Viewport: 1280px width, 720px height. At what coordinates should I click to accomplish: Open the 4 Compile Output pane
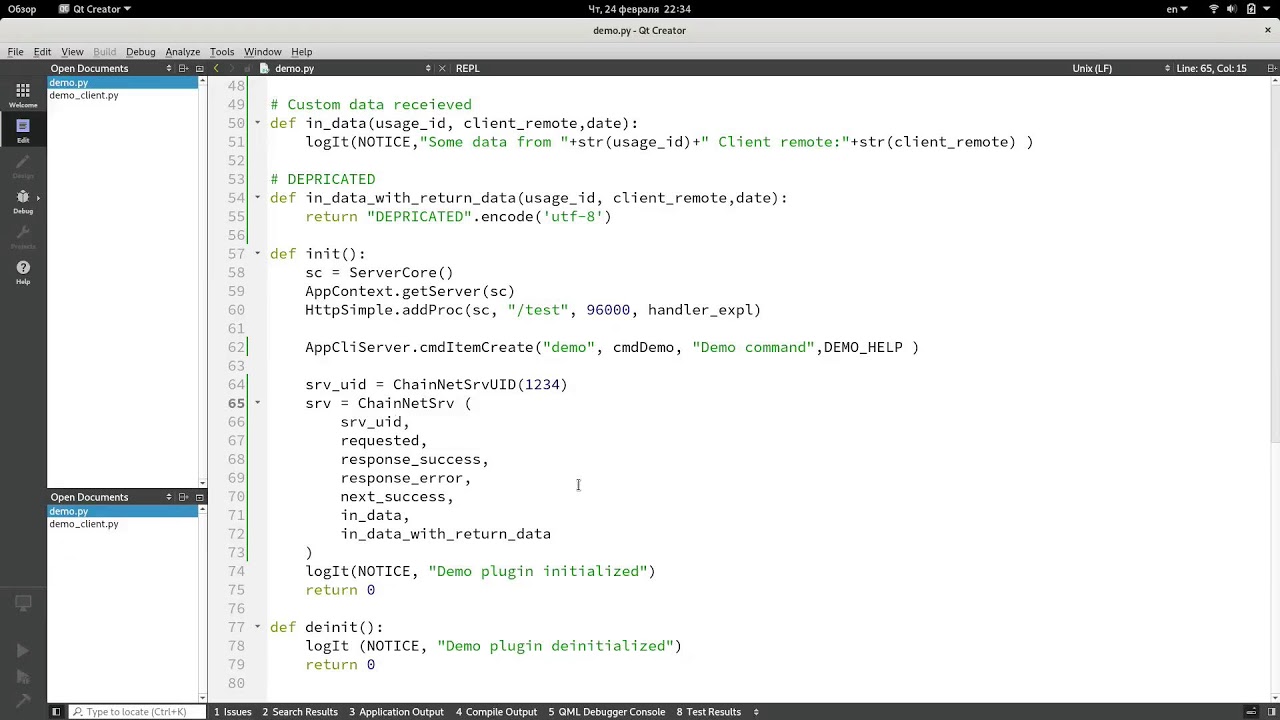[x=496, y=712]
